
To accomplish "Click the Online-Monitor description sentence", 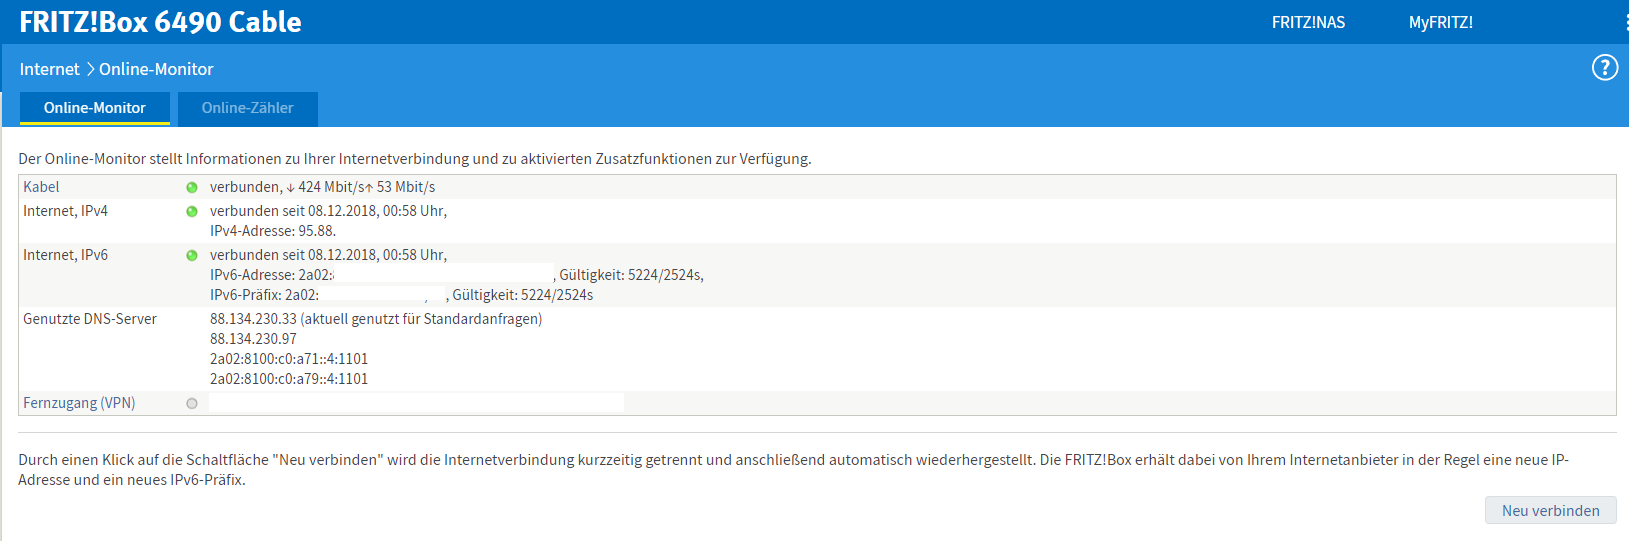I will tap(415, 159).
